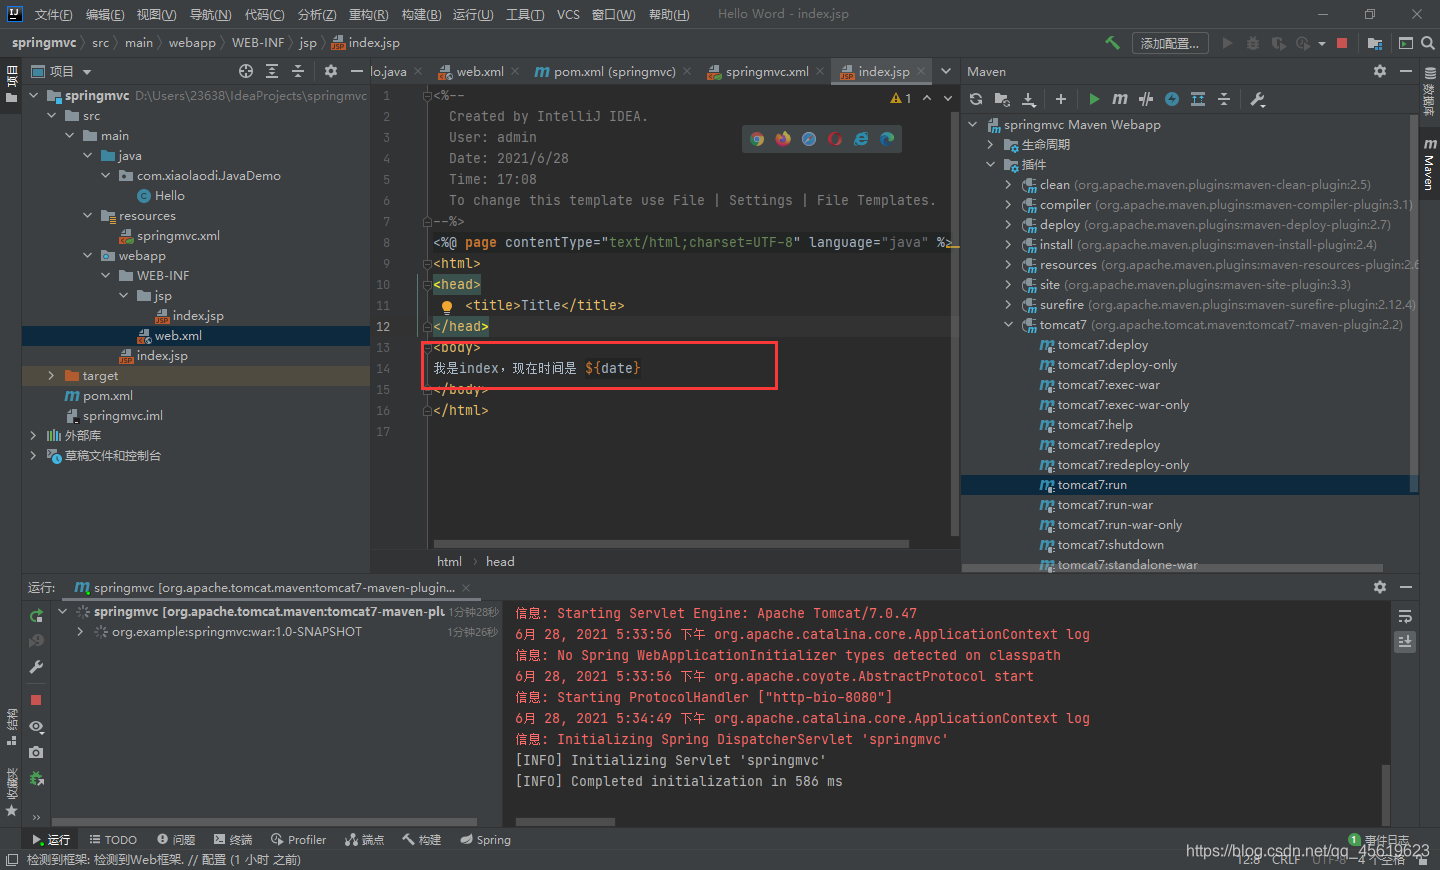Screen dimensions: 1440x870
Task: Open the 重构(R) menu
Action: [368, 14]
